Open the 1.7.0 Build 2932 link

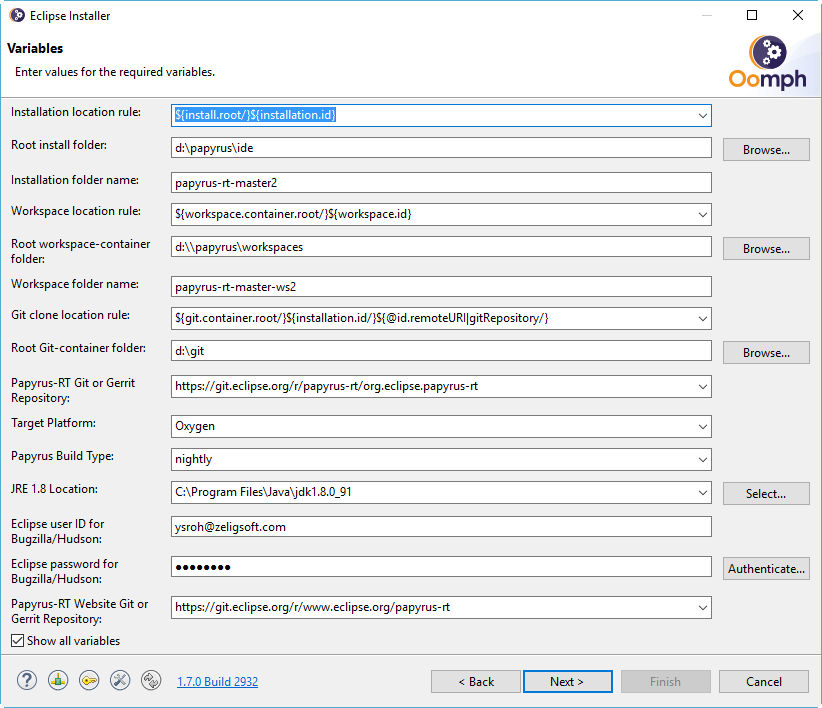click(x=218, y=681)
